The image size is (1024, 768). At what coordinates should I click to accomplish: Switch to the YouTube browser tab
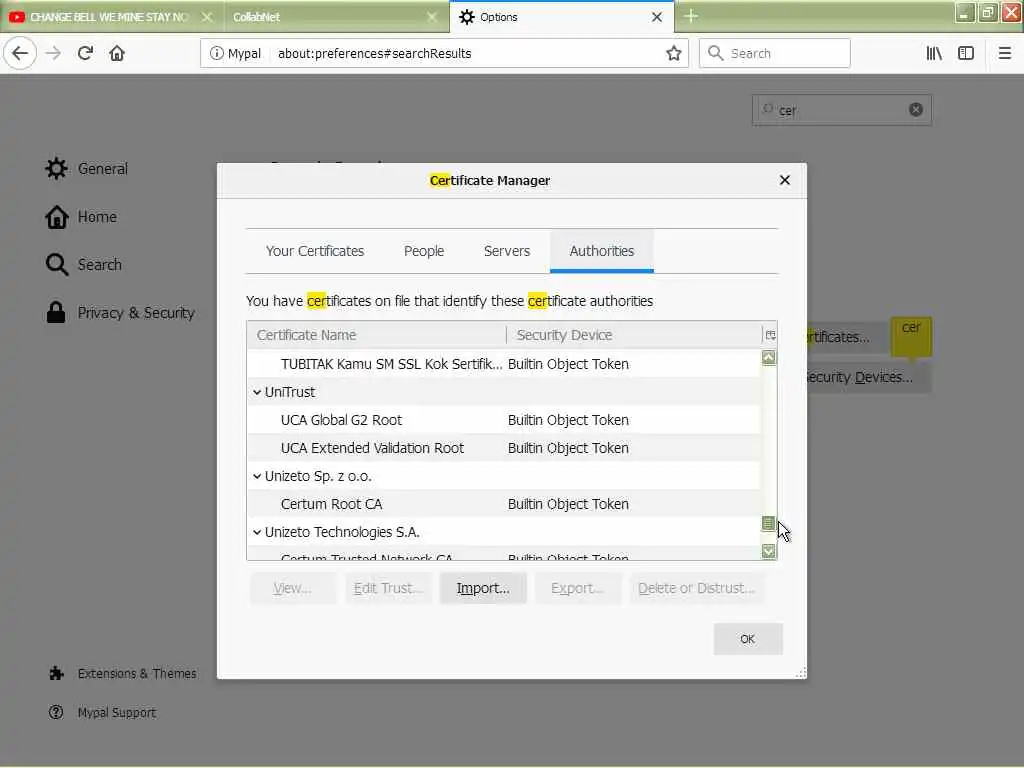click(111, 17)
